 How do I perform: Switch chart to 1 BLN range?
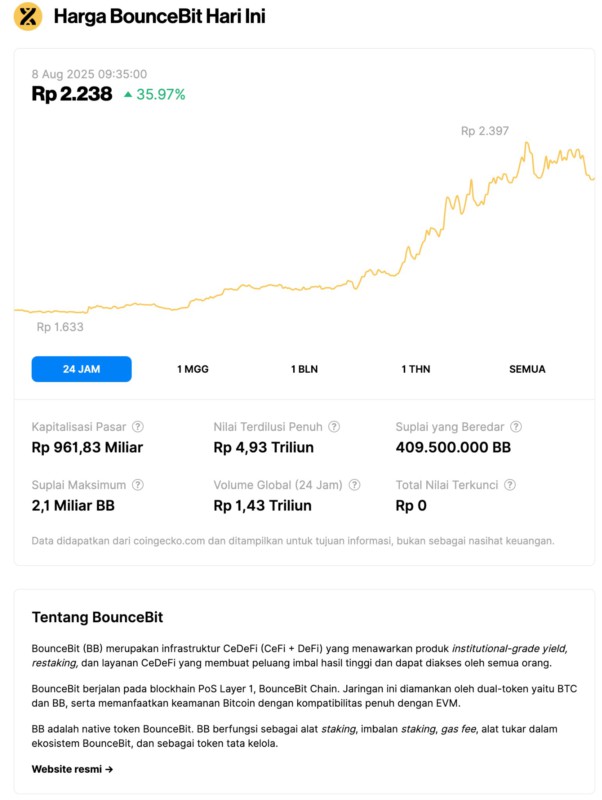tap(304, 369)
